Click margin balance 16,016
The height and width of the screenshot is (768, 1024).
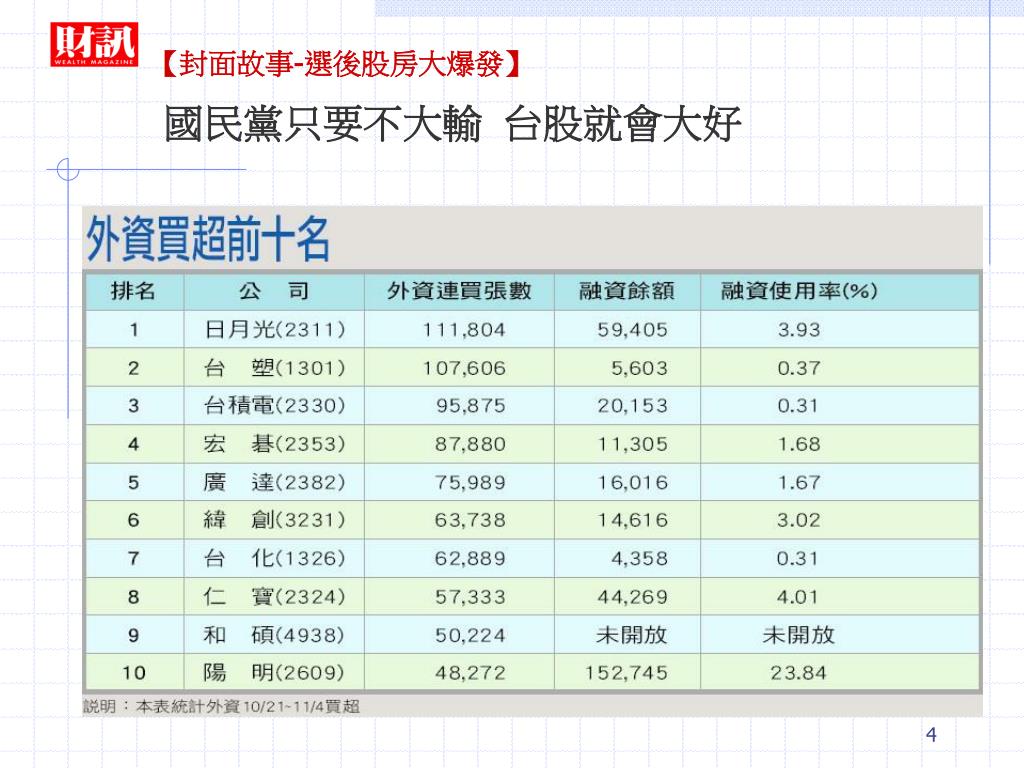click(x=633, y=483)
